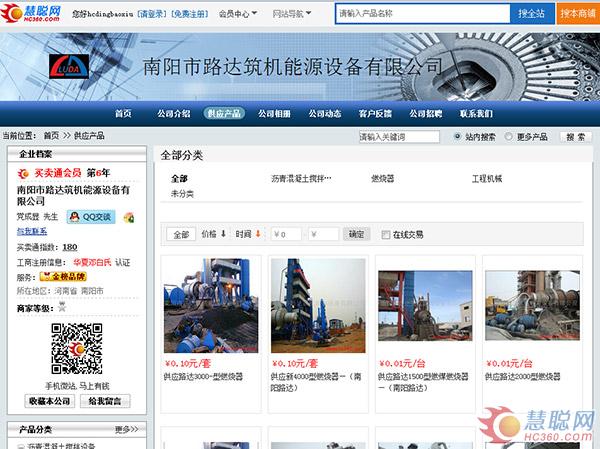
Task: Focus the minimum price field
Action: [286, 234]
